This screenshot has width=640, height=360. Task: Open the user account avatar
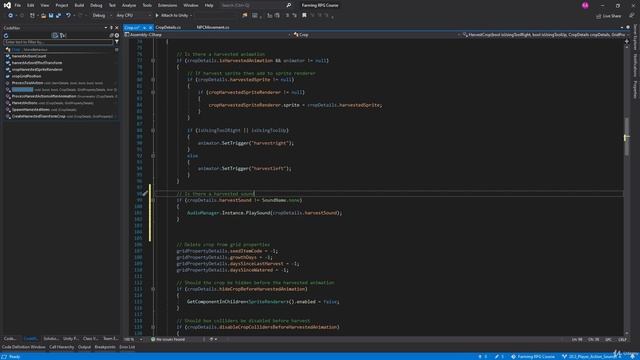[x=585, y=5]
